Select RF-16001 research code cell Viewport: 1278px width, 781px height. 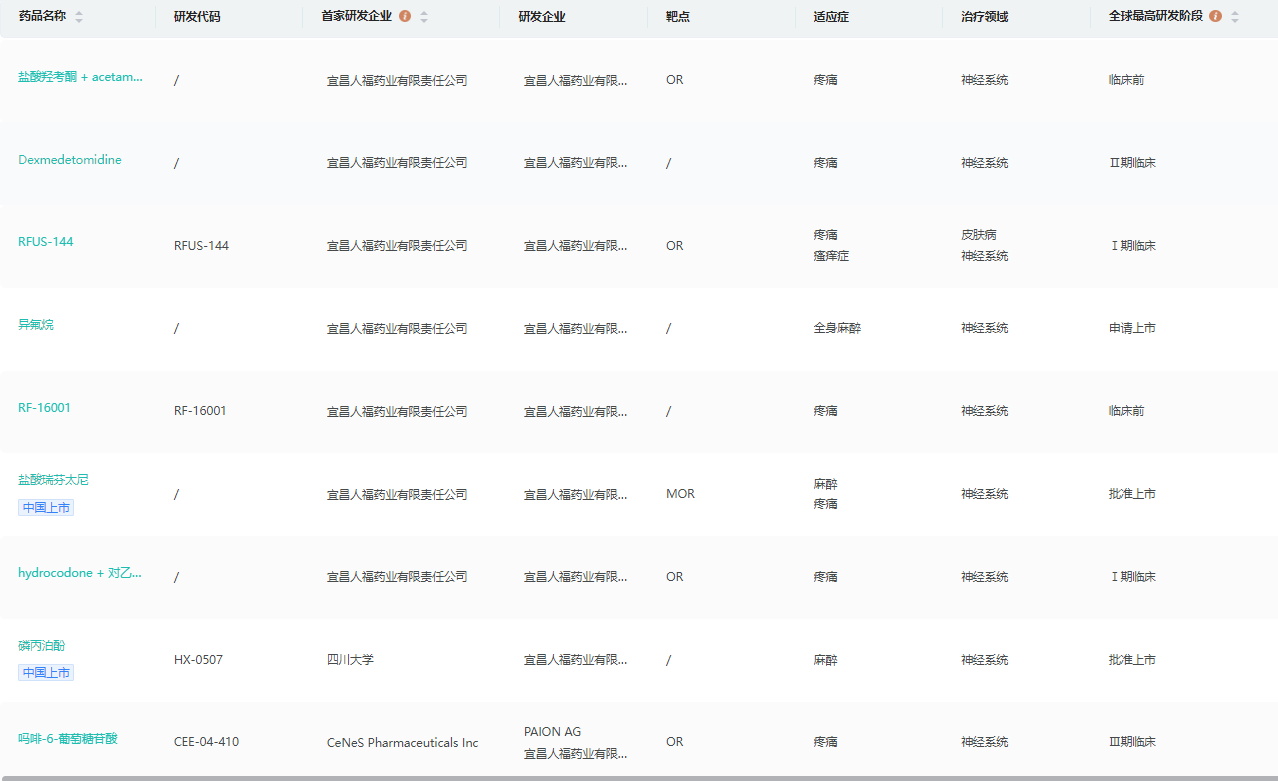200,411
